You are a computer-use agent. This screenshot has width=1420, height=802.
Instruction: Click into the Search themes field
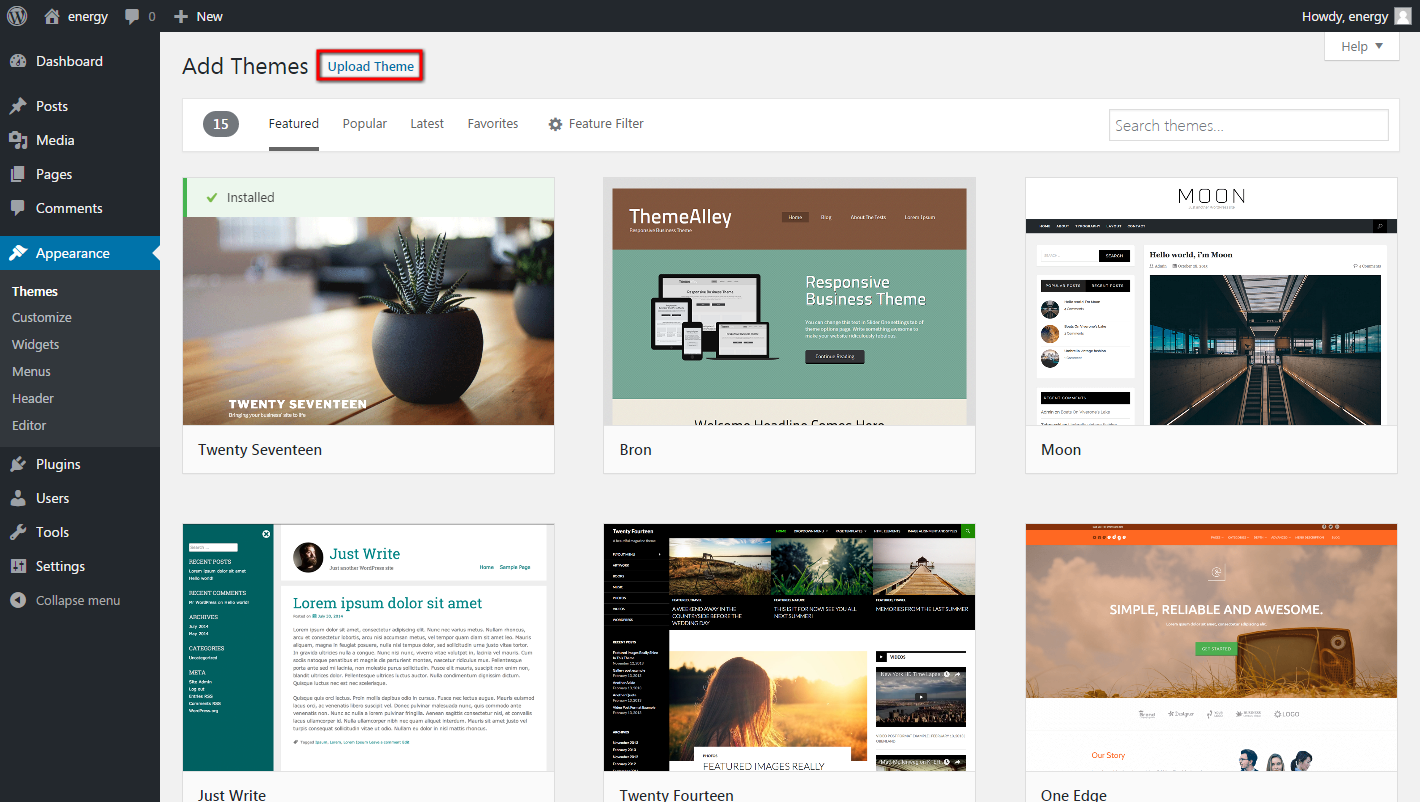(1248, 125)
